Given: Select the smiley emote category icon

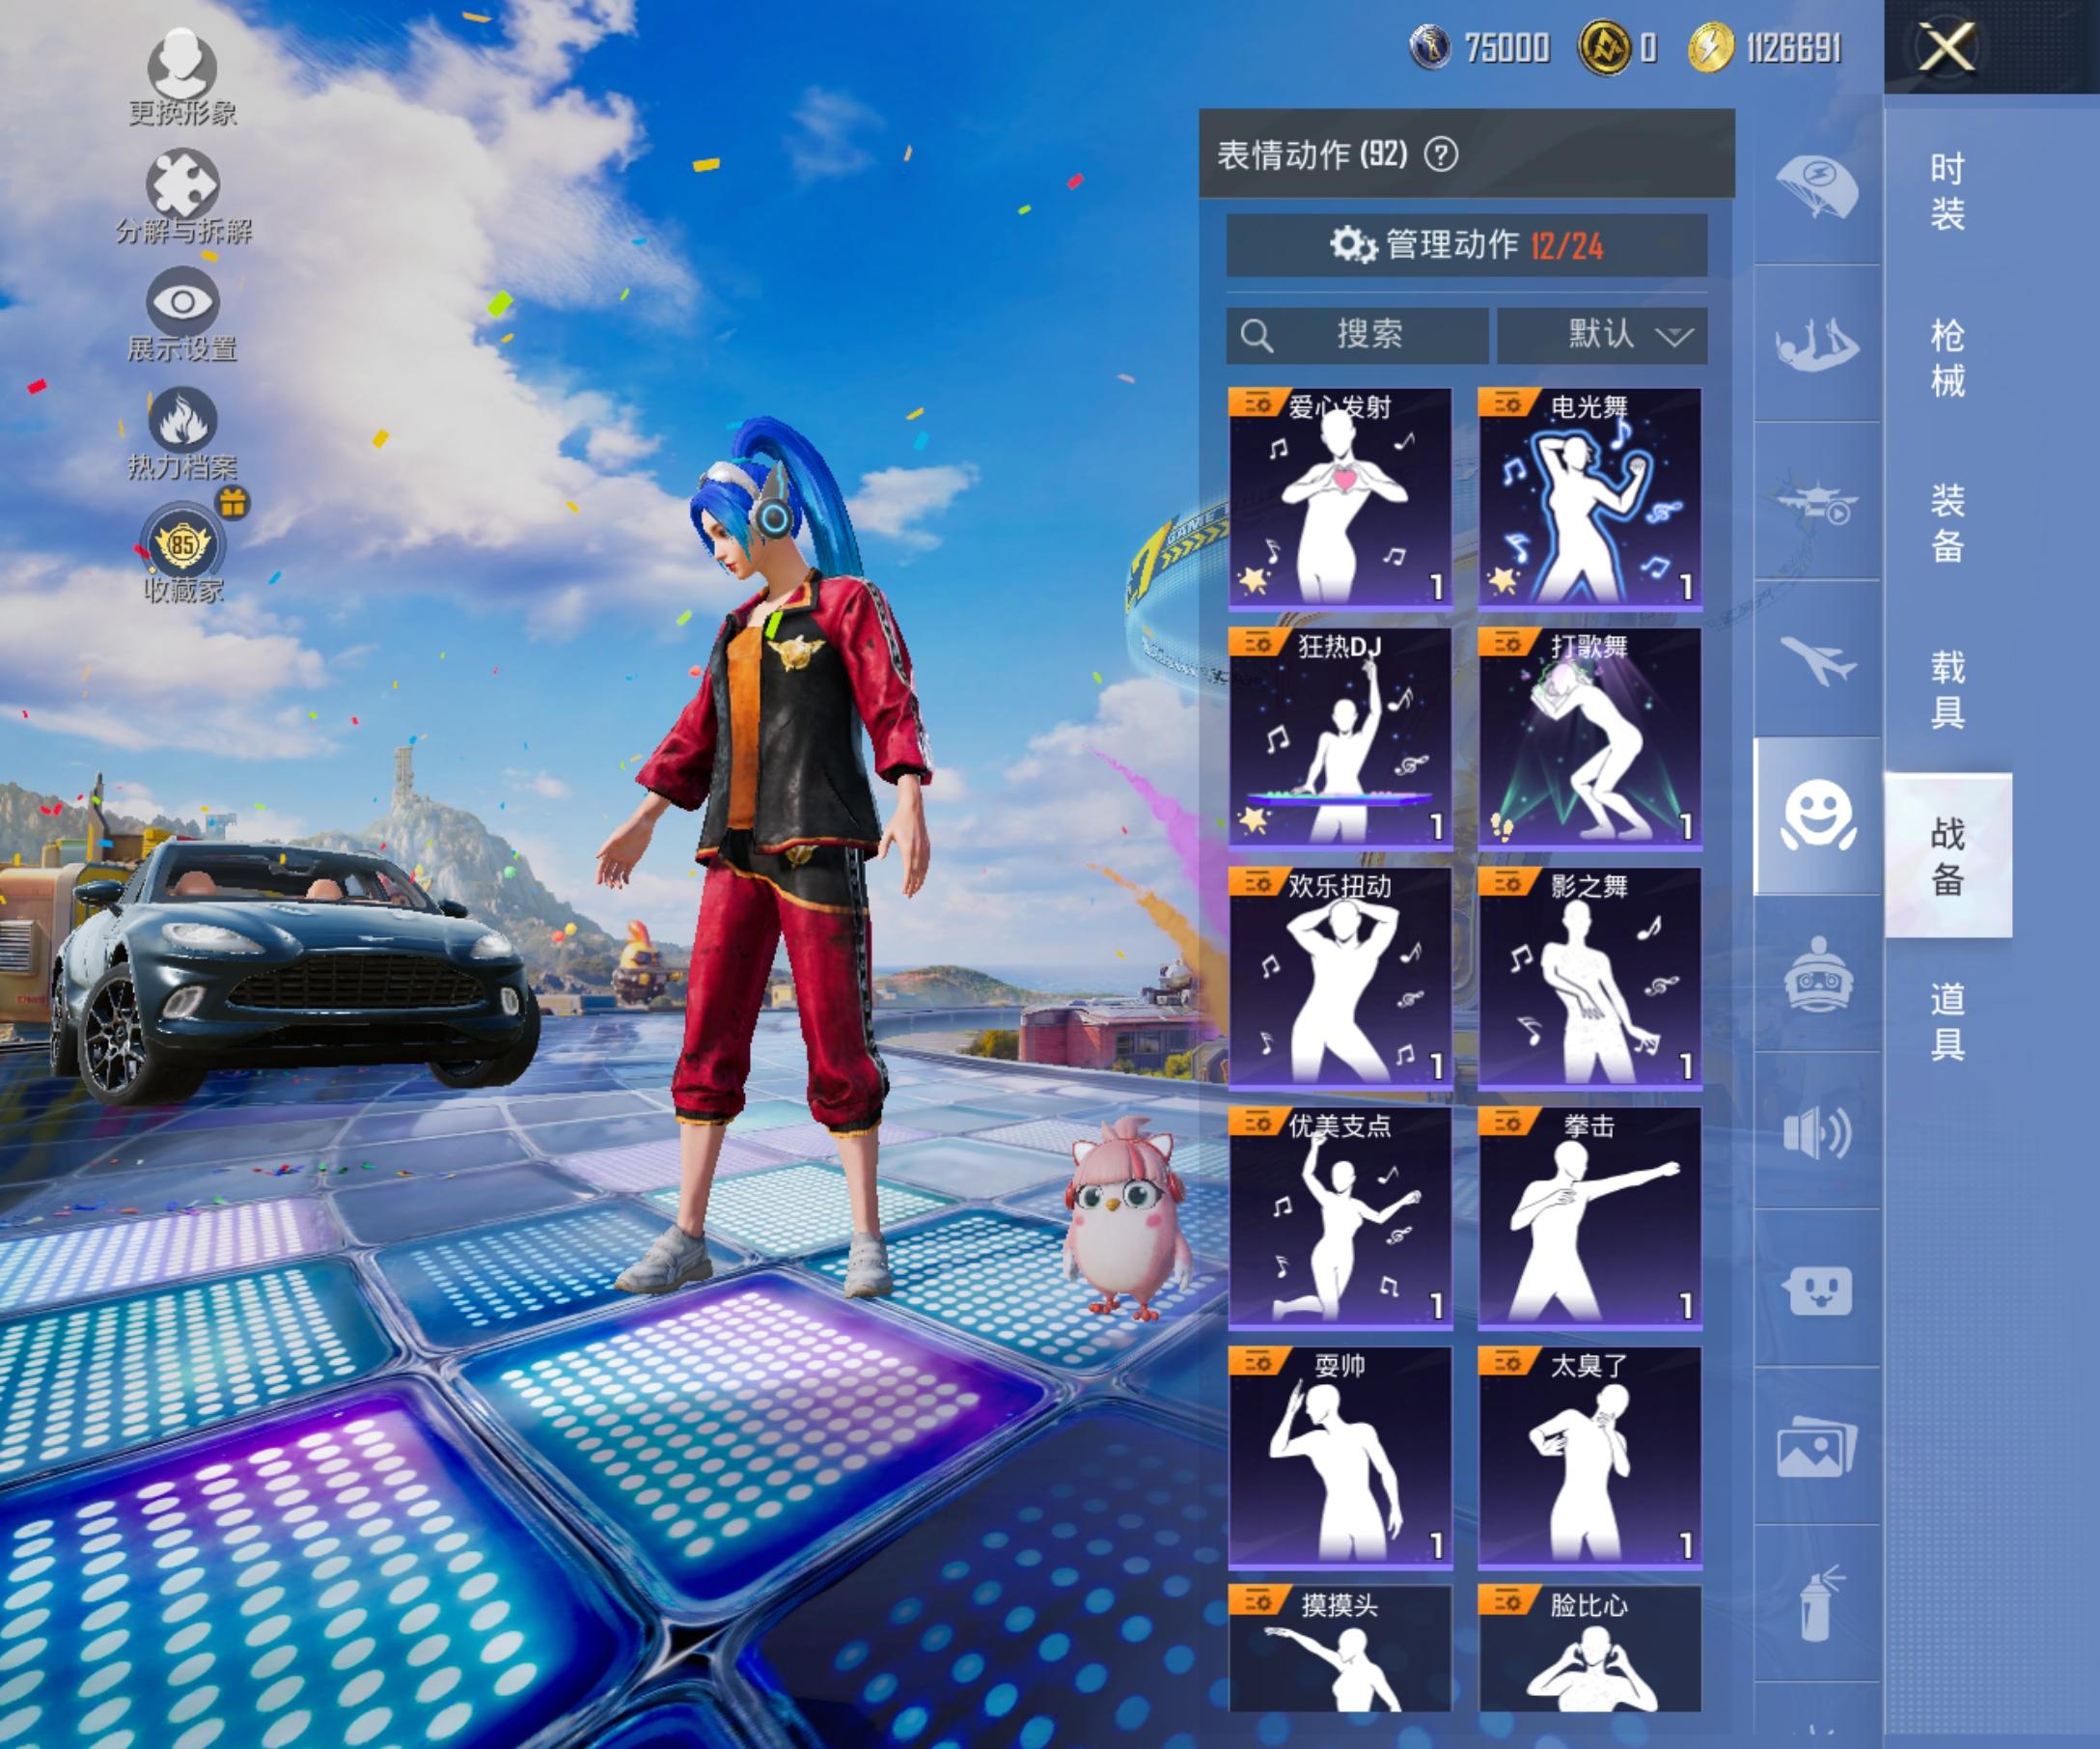Looking at the screenshot, I should click(1817, 816).
